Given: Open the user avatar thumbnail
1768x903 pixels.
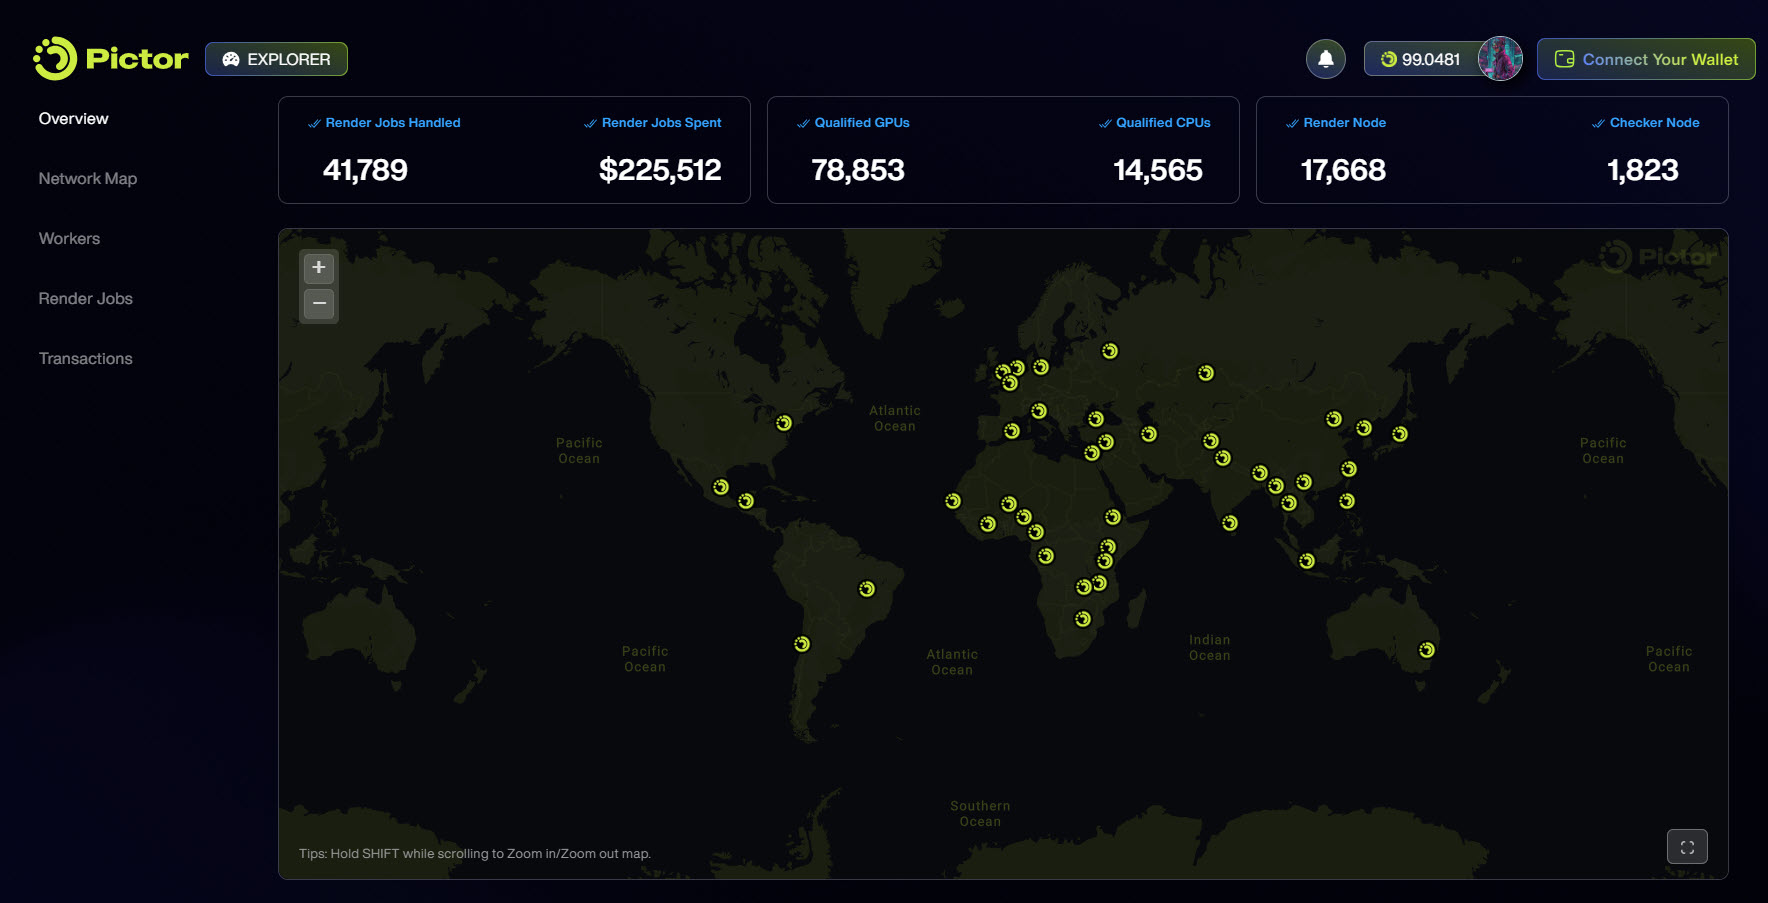Looking at the screenshot, I should (1500, 59).
